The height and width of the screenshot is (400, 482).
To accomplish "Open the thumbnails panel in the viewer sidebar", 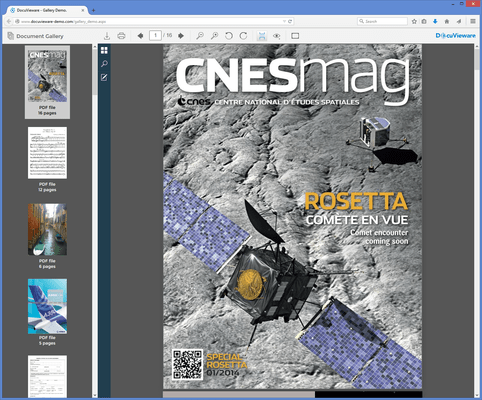I will pyautogui.click(x=104, y=50).
